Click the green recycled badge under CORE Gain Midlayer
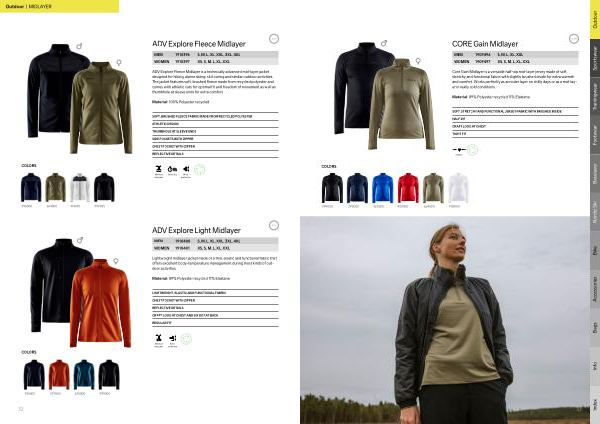Image resolution: width=600 pixels, height=424 pixels. (473, 149)
